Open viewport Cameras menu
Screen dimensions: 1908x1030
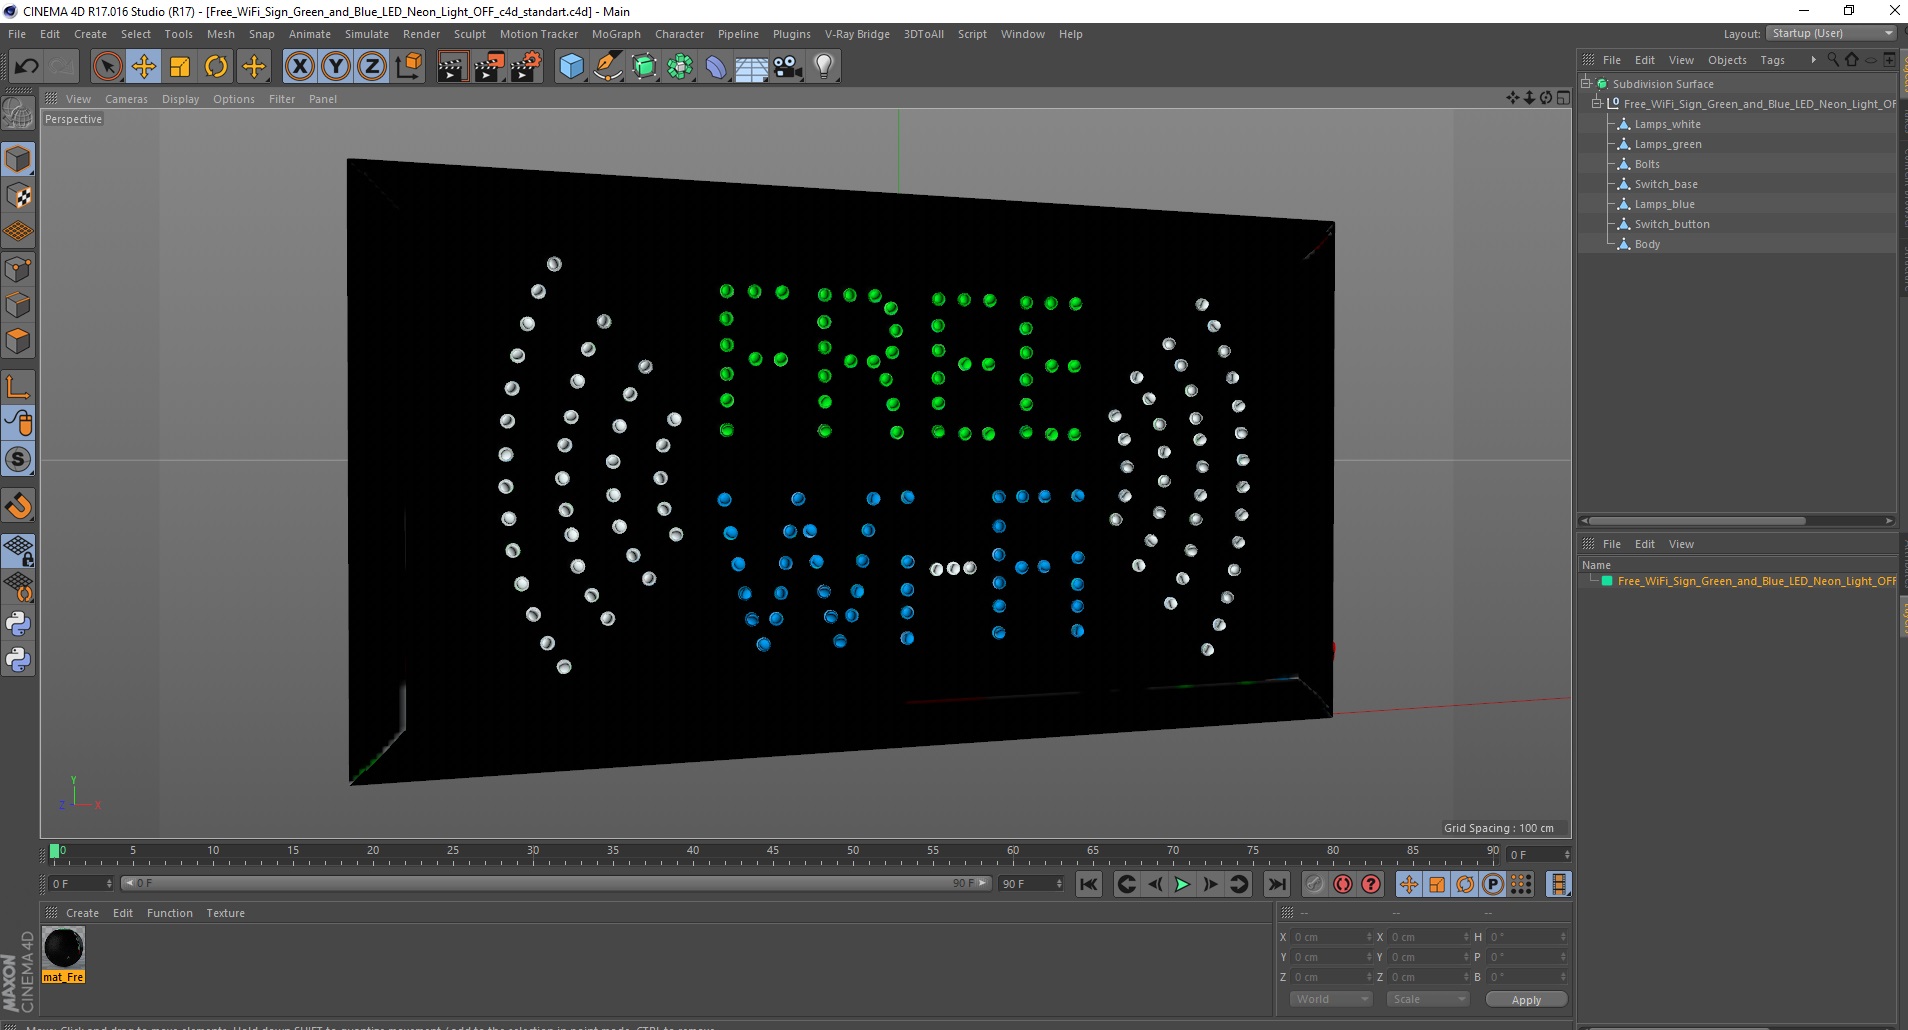click(x=126, y=99)
